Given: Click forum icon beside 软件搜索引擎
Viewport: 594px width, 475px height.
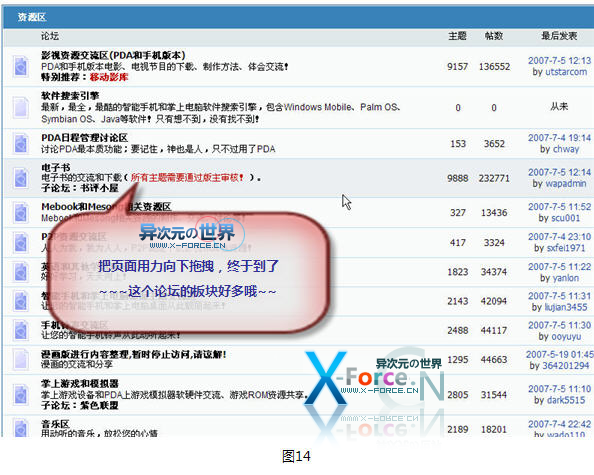Looking at the screenshot, I should click(x=21, y=108).
